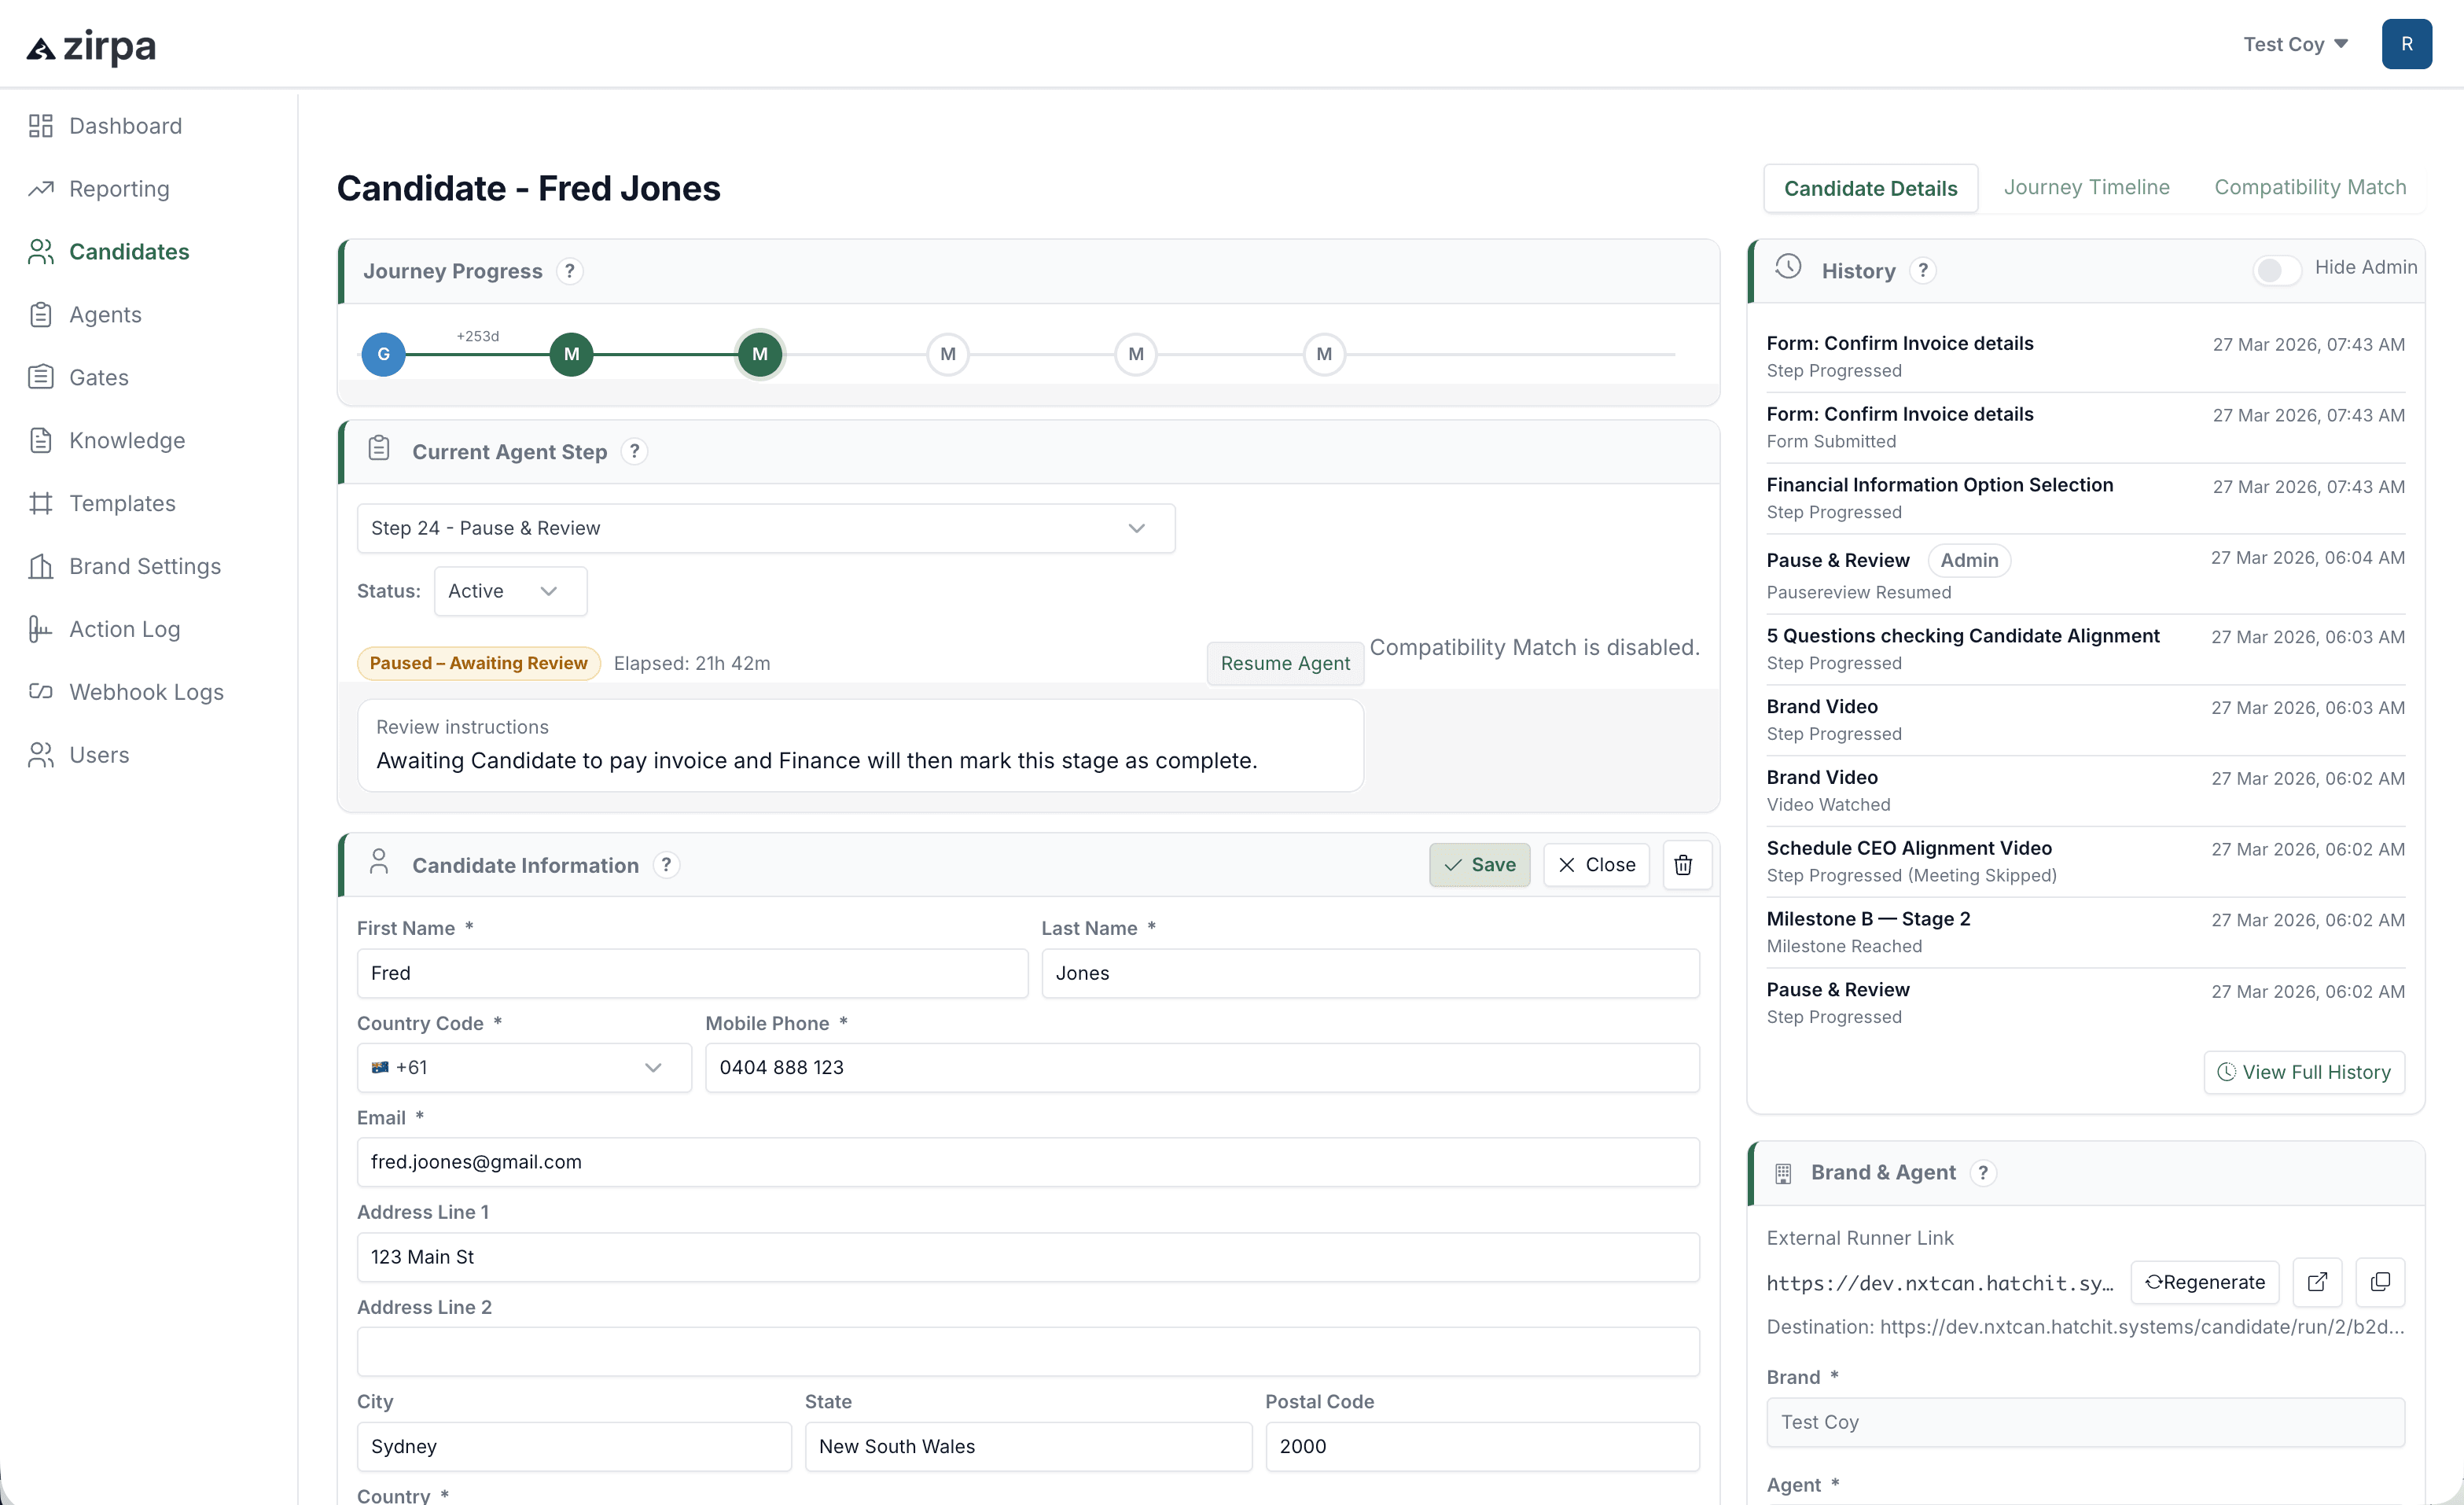Open the Compatibility Match tab
Image resolution: width=2464 pixels, height=1505 pixels.
pyautogui.click(x=2309, y=187)
